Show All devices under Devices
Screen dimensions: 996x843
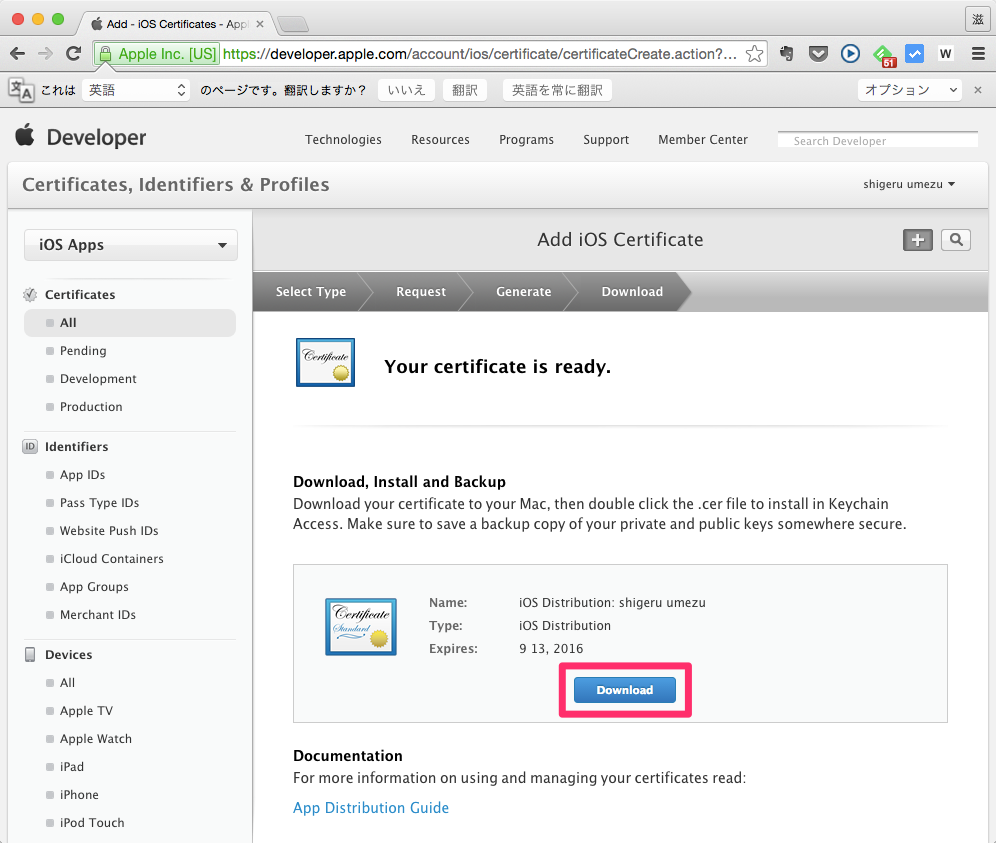[67, 682]
